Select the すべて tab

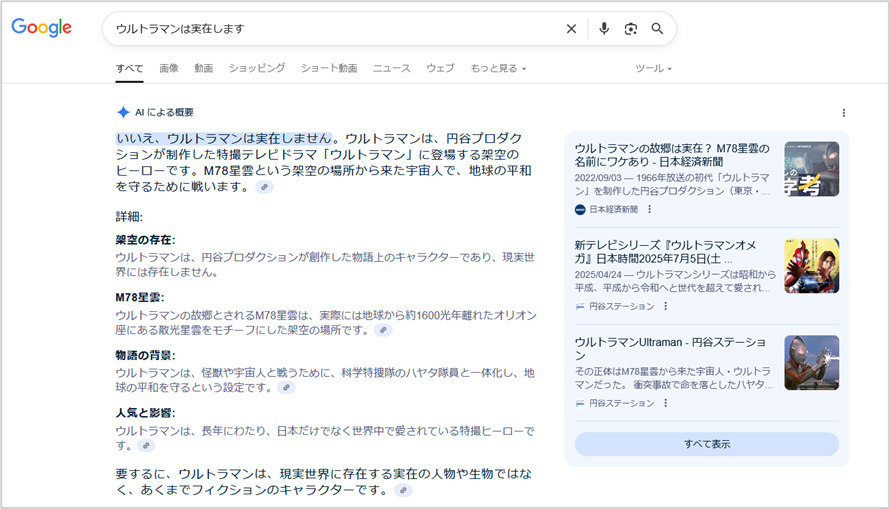point(129,69)
